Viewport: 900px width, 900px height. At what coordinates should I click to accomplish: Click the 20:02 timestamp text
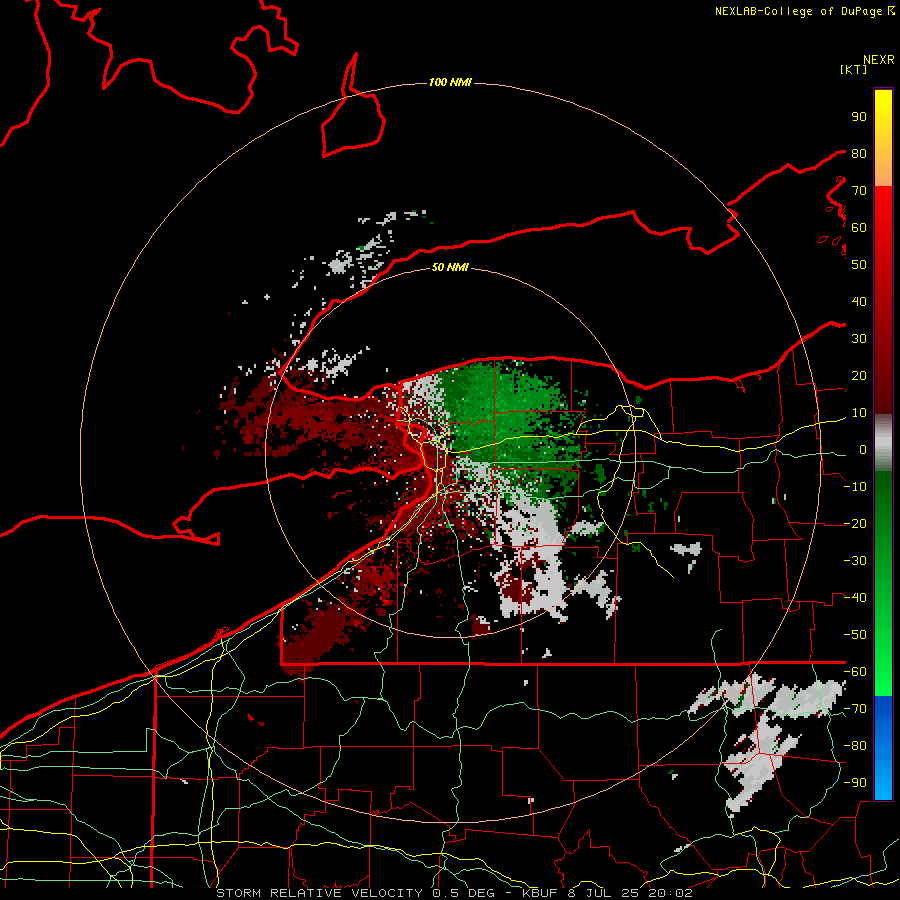point(671,893)
